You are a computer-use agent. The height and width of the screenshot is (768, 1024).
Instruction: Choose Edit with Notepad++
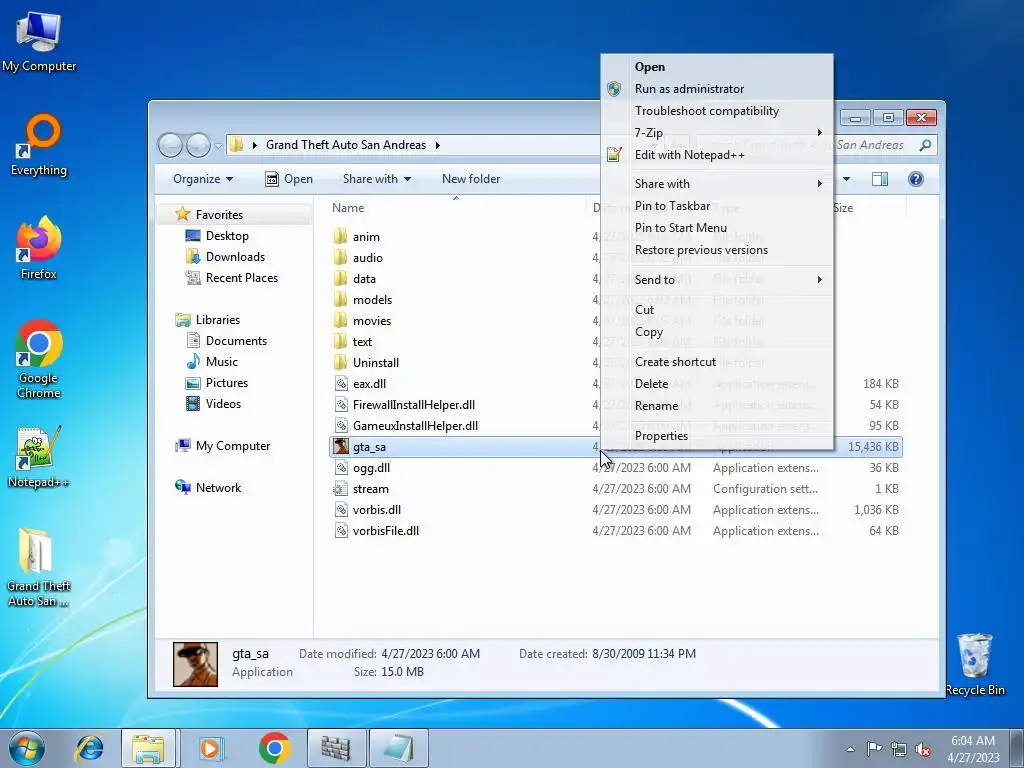click(x=717, y=155)
